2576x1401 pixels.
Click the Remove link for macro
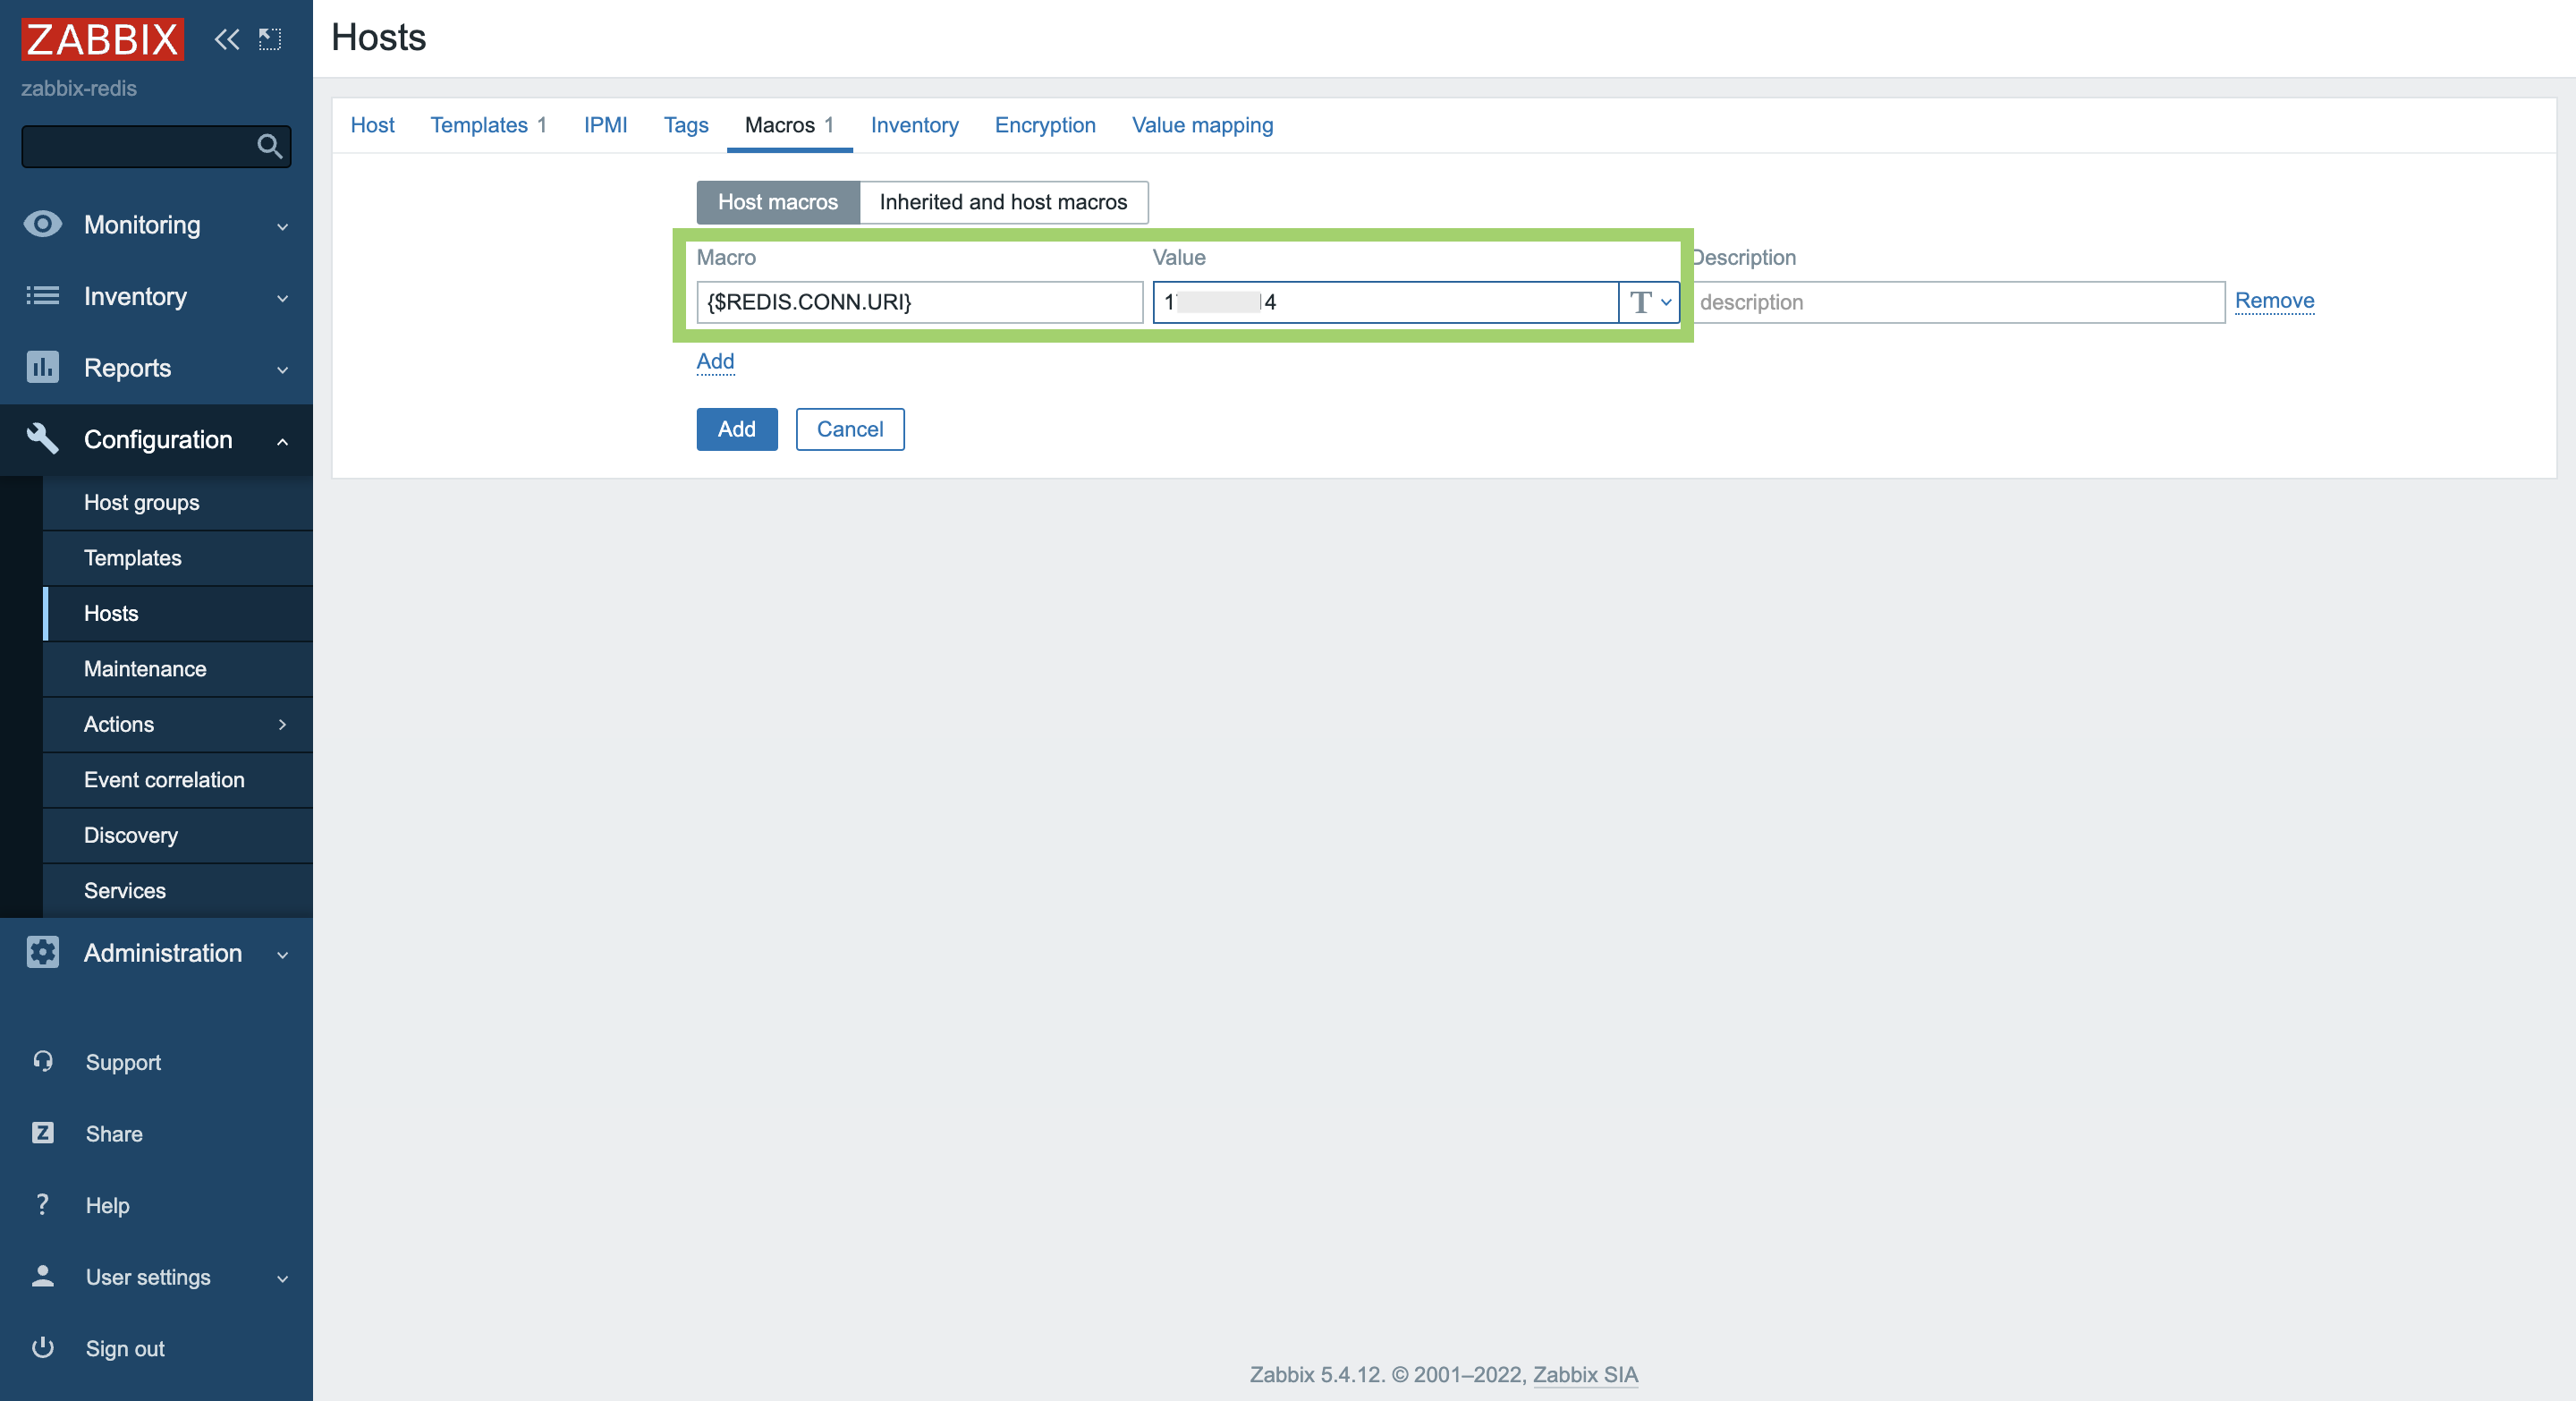point(2273,301)
